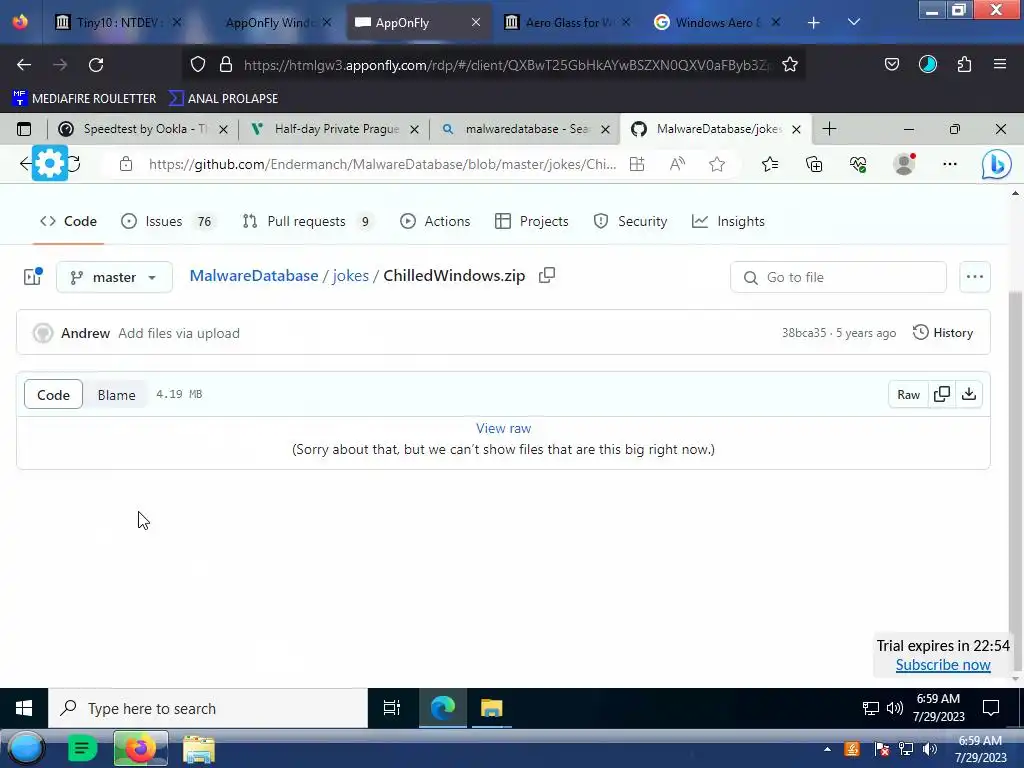Open the GitHub Insights tab

[x=728, y=221]
